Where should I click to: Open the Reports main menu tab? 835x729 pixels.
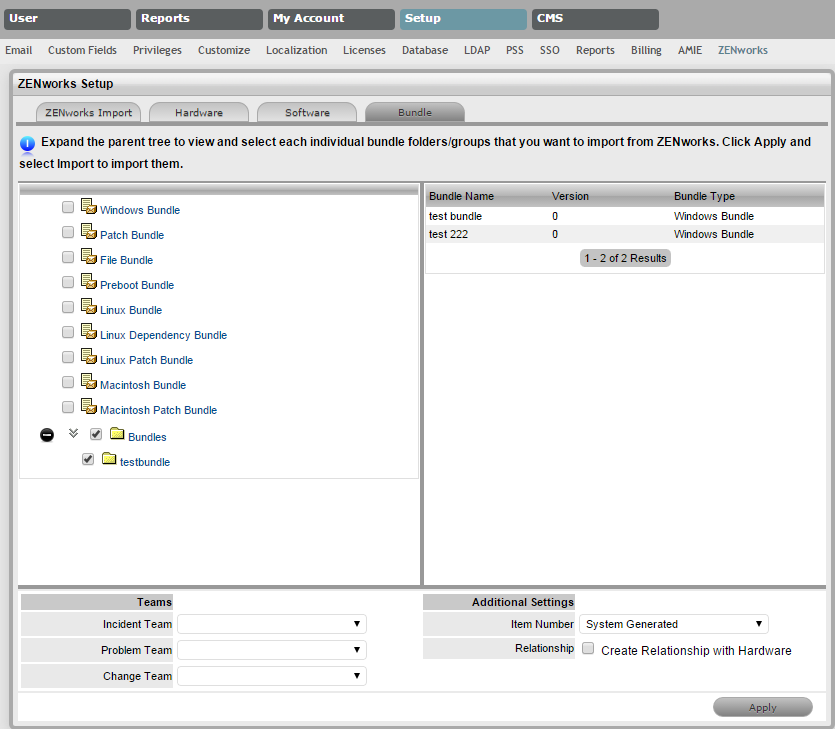coord(199,19)
